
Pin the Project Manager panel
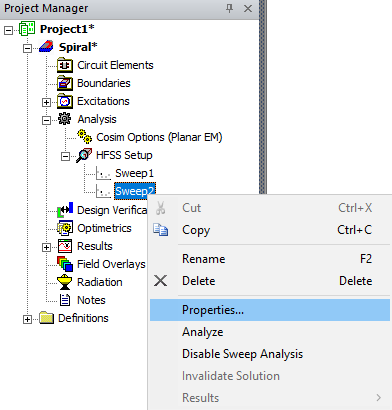tap(229, 8)
